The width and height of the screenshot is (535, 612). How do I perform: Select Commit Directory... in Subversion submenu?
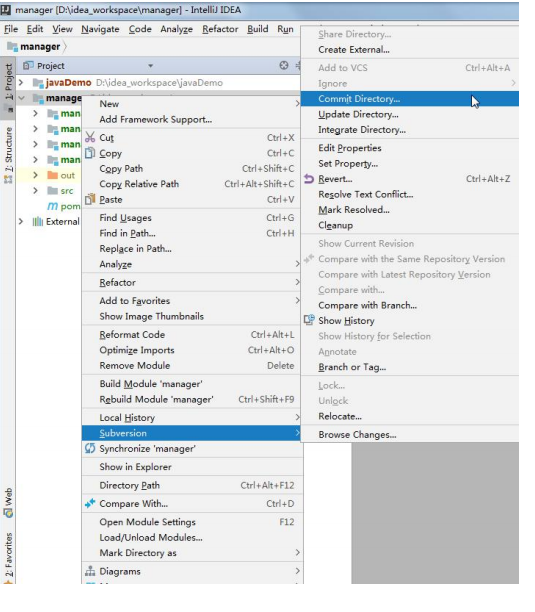tap(410, 99)
